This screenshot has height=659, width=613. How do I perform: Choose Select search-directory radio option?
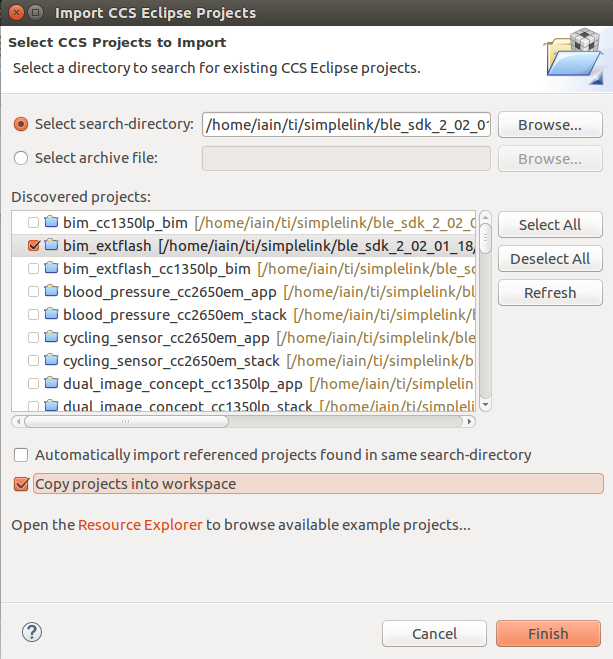(x=21, y=124)
